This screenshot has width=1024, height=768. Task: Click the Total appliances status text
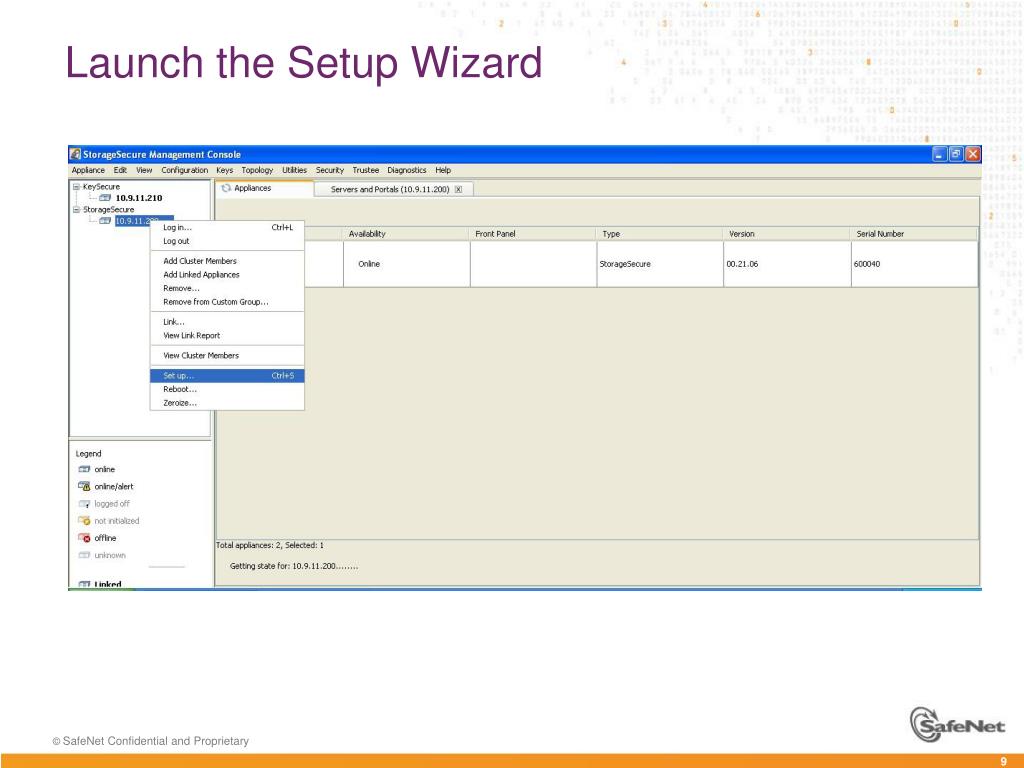coord(270,545)
